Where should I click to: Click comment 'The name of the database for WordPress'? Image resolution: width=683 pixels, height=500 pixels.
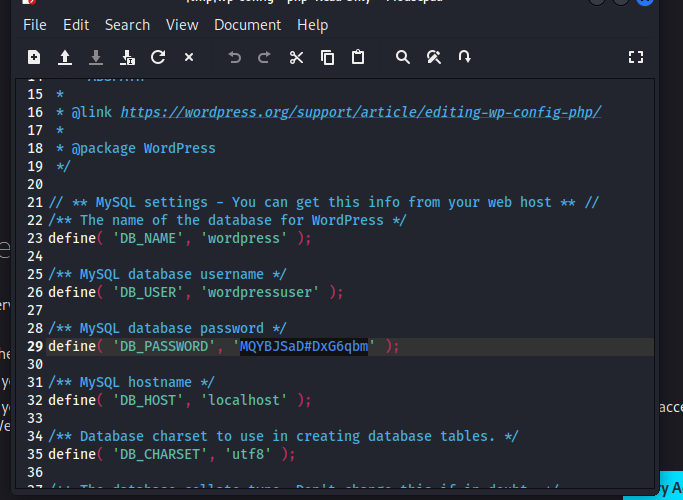227,220
